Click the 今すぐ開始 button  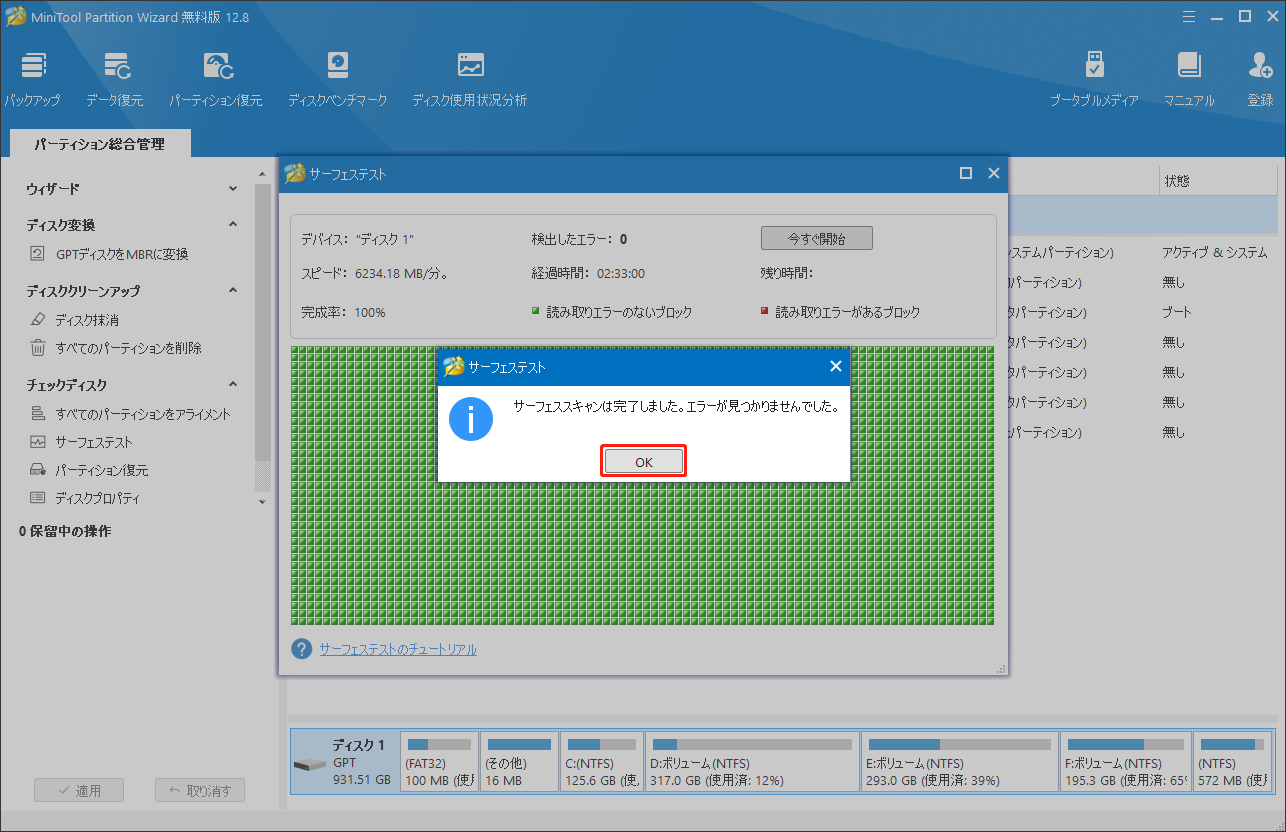point(817,239)
